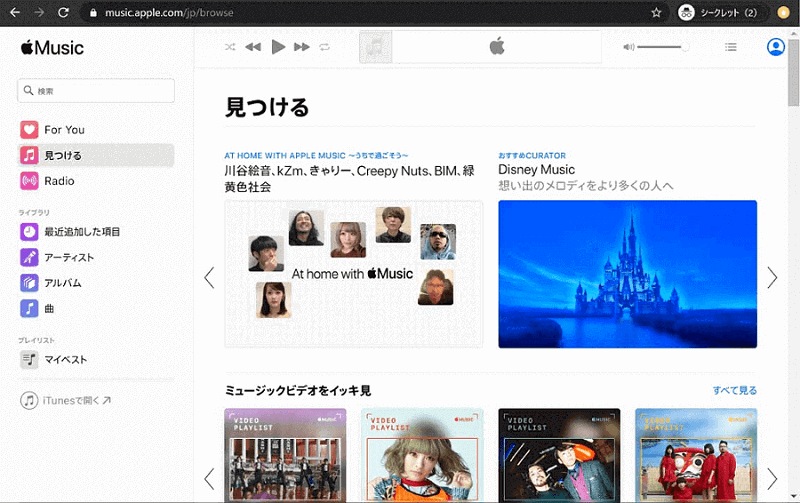Go back with the browser back arrow
This screenshot has width=800, height=503.
[15, 12]
